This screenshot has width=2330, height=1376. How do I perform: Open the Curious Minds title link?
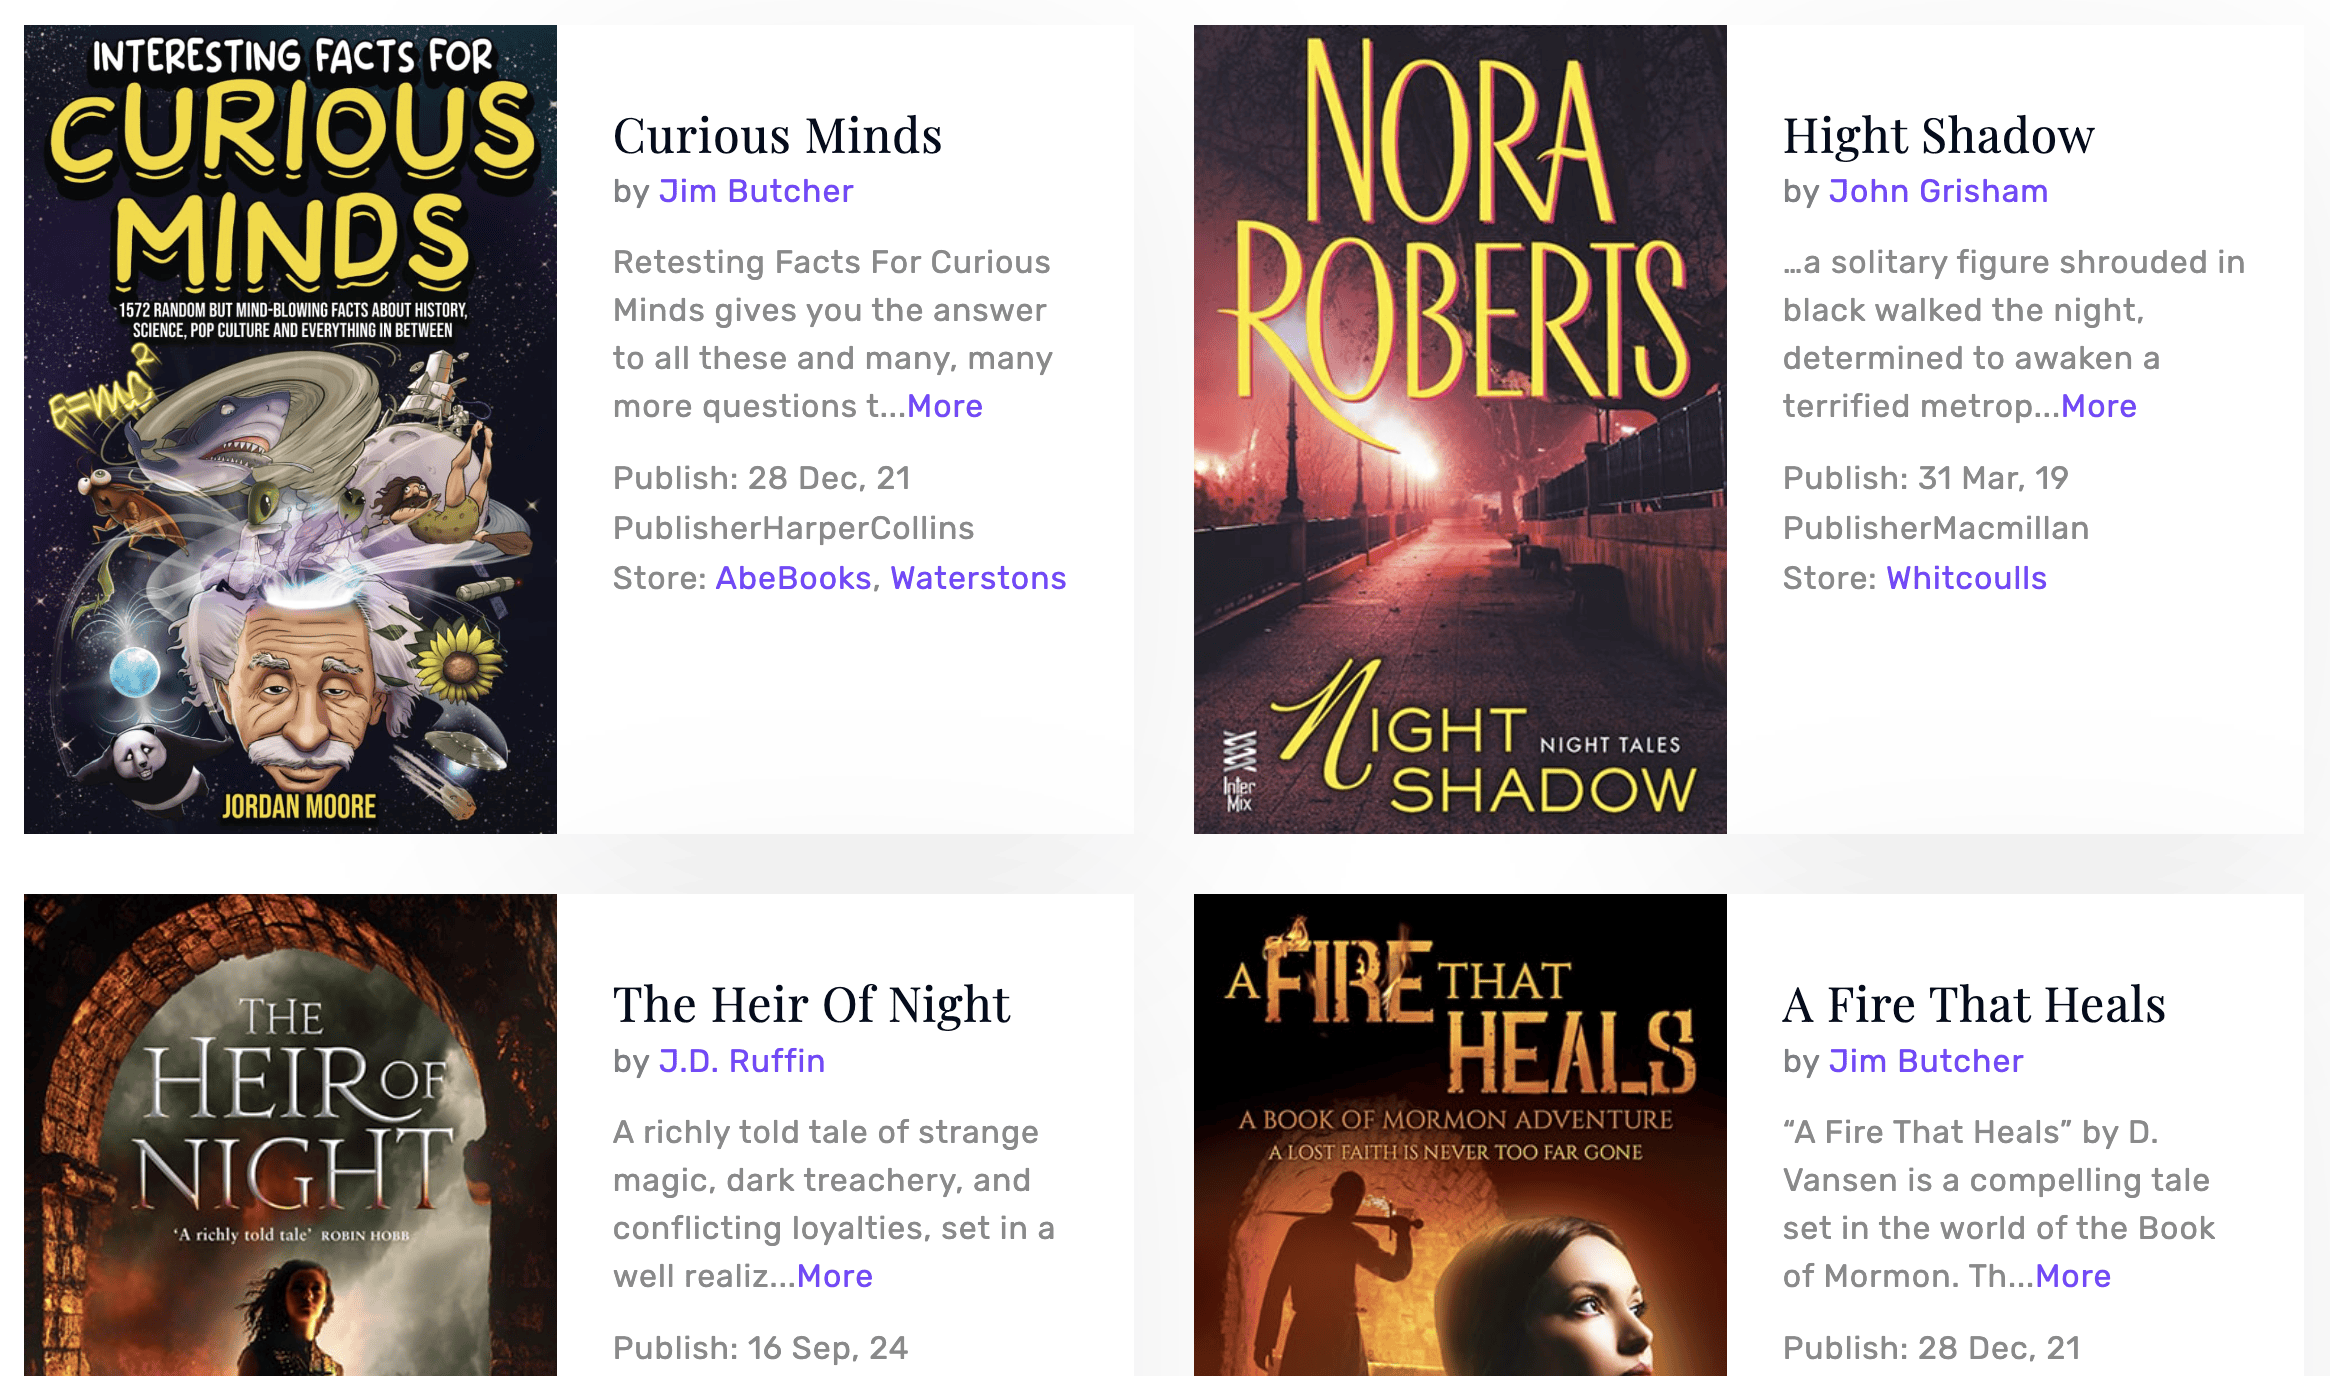(777, 135)
